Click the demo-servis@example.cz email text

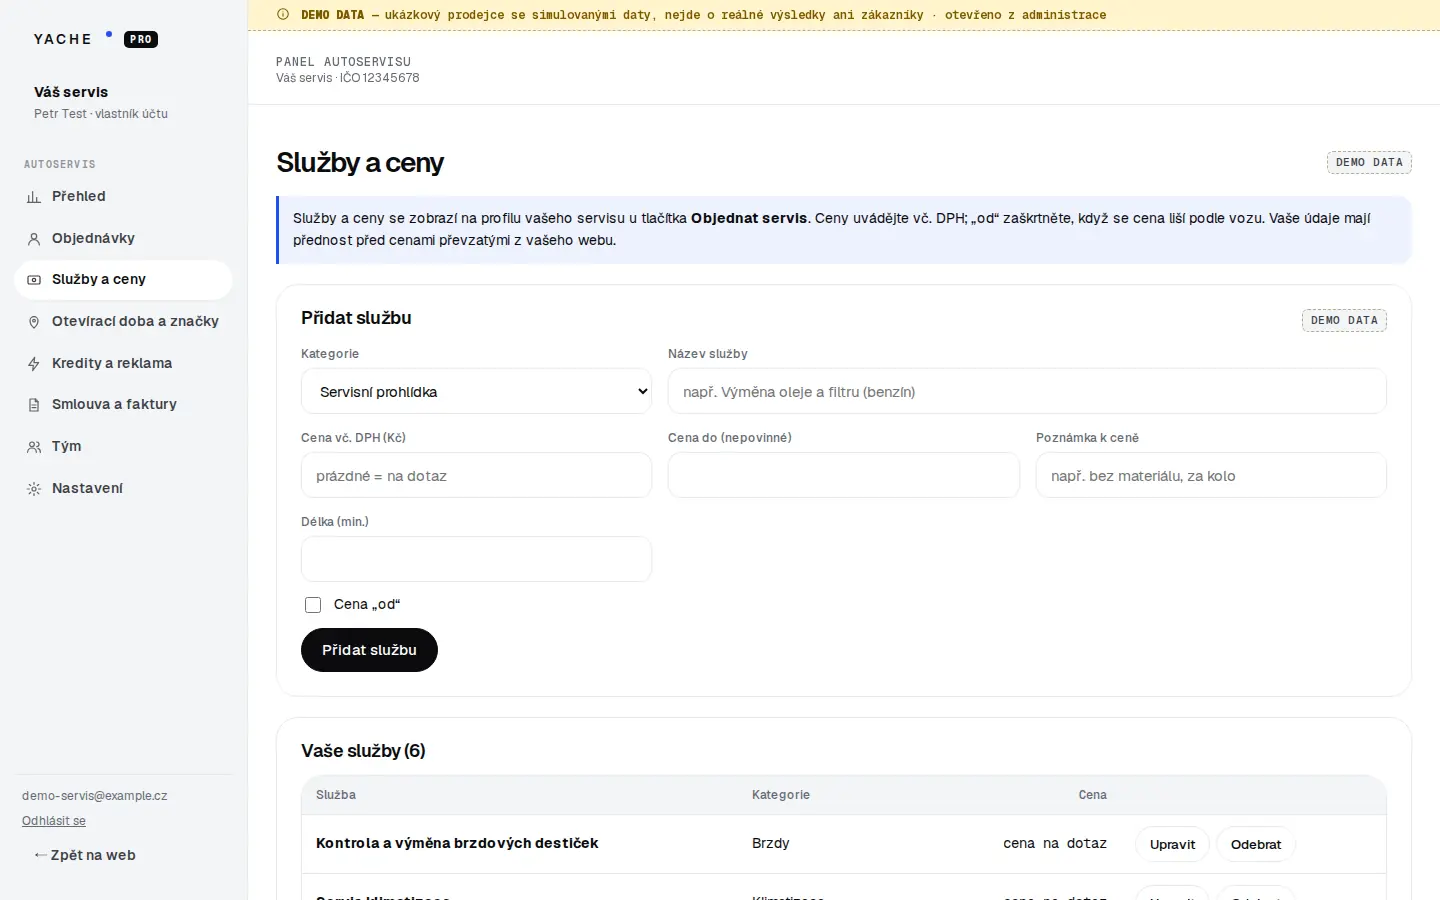pyautogui.click(x=95, y=796)
